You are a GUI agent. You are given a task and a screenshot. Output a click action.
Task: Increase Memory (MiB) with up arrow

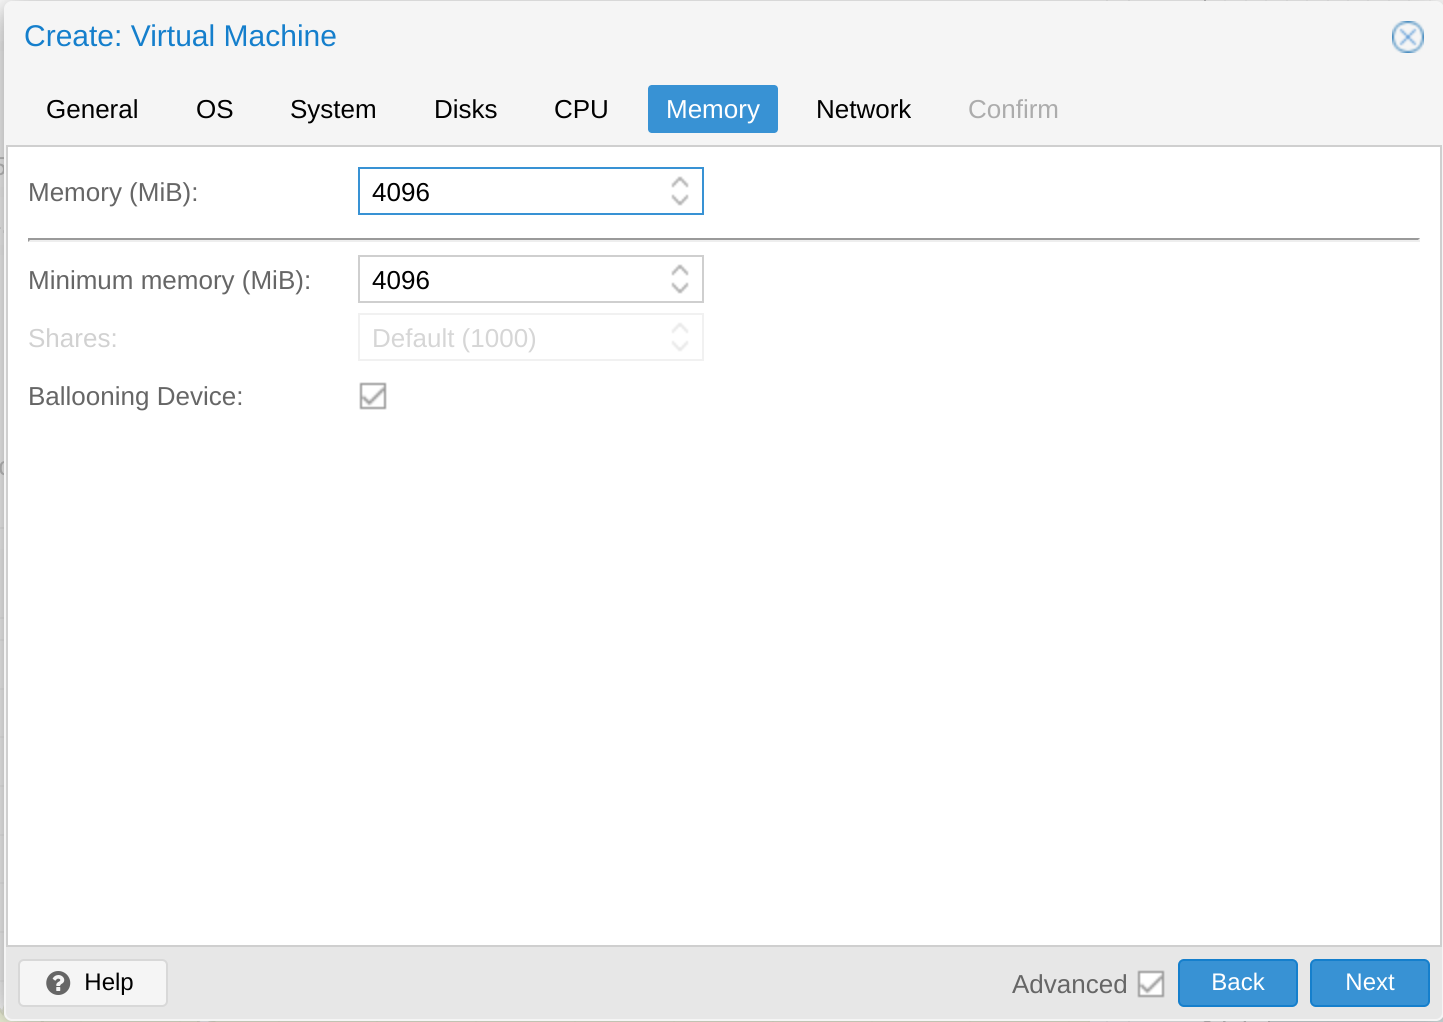click(x=680, y=183)
